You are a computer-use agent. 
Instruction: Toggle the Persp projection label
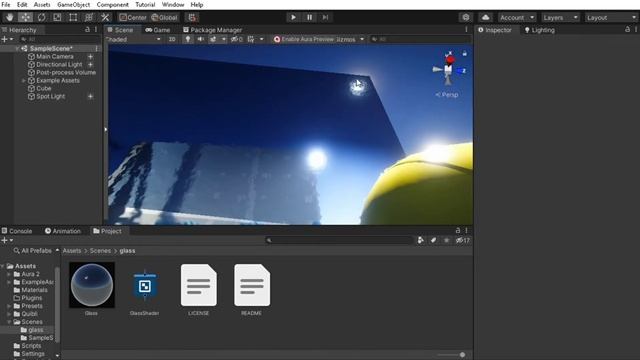(447, 95)
